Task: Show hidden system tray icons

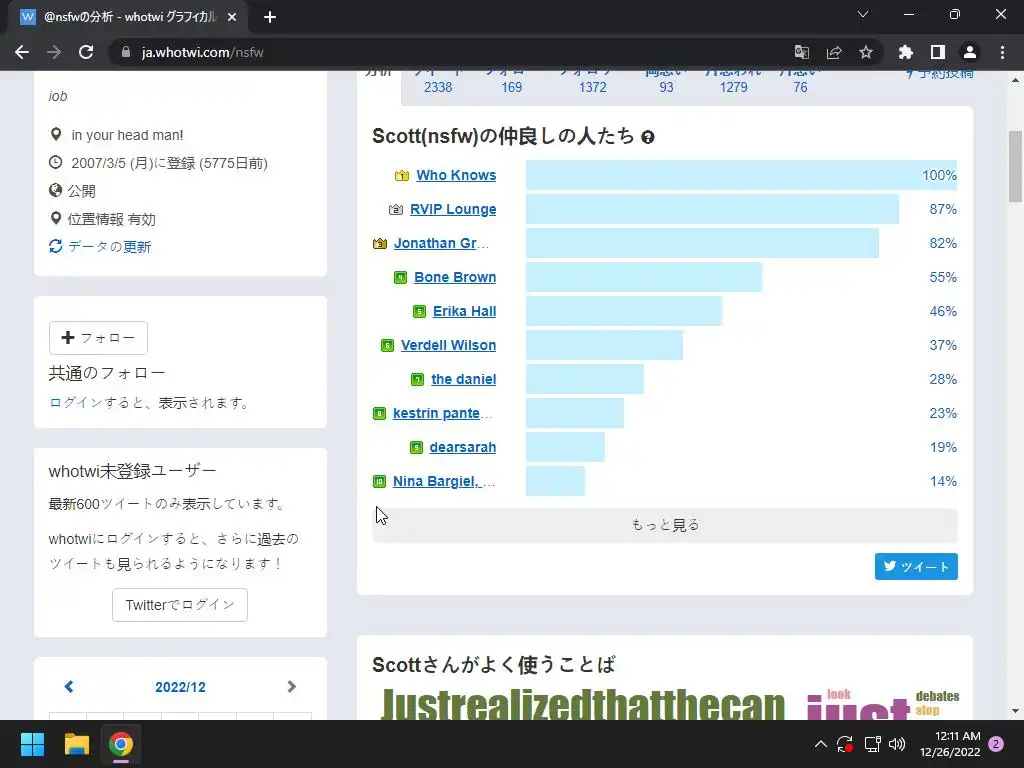Action: point(821,744)
